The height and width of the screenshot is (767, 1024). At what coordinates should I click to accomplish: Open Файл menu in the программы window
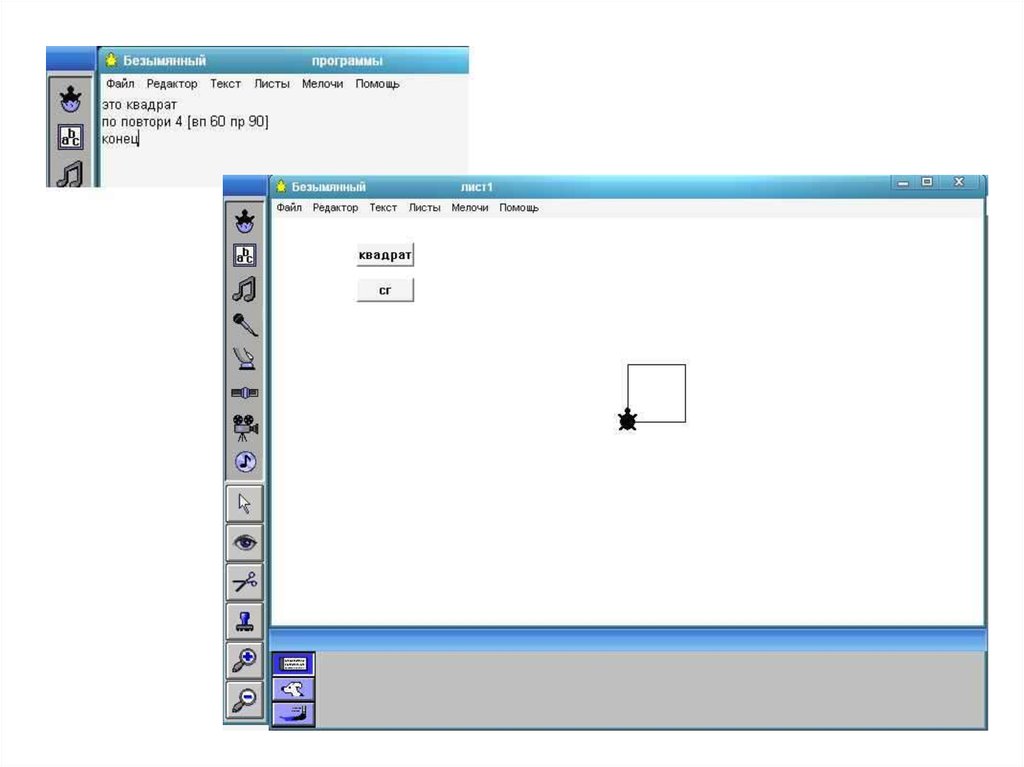120,84
